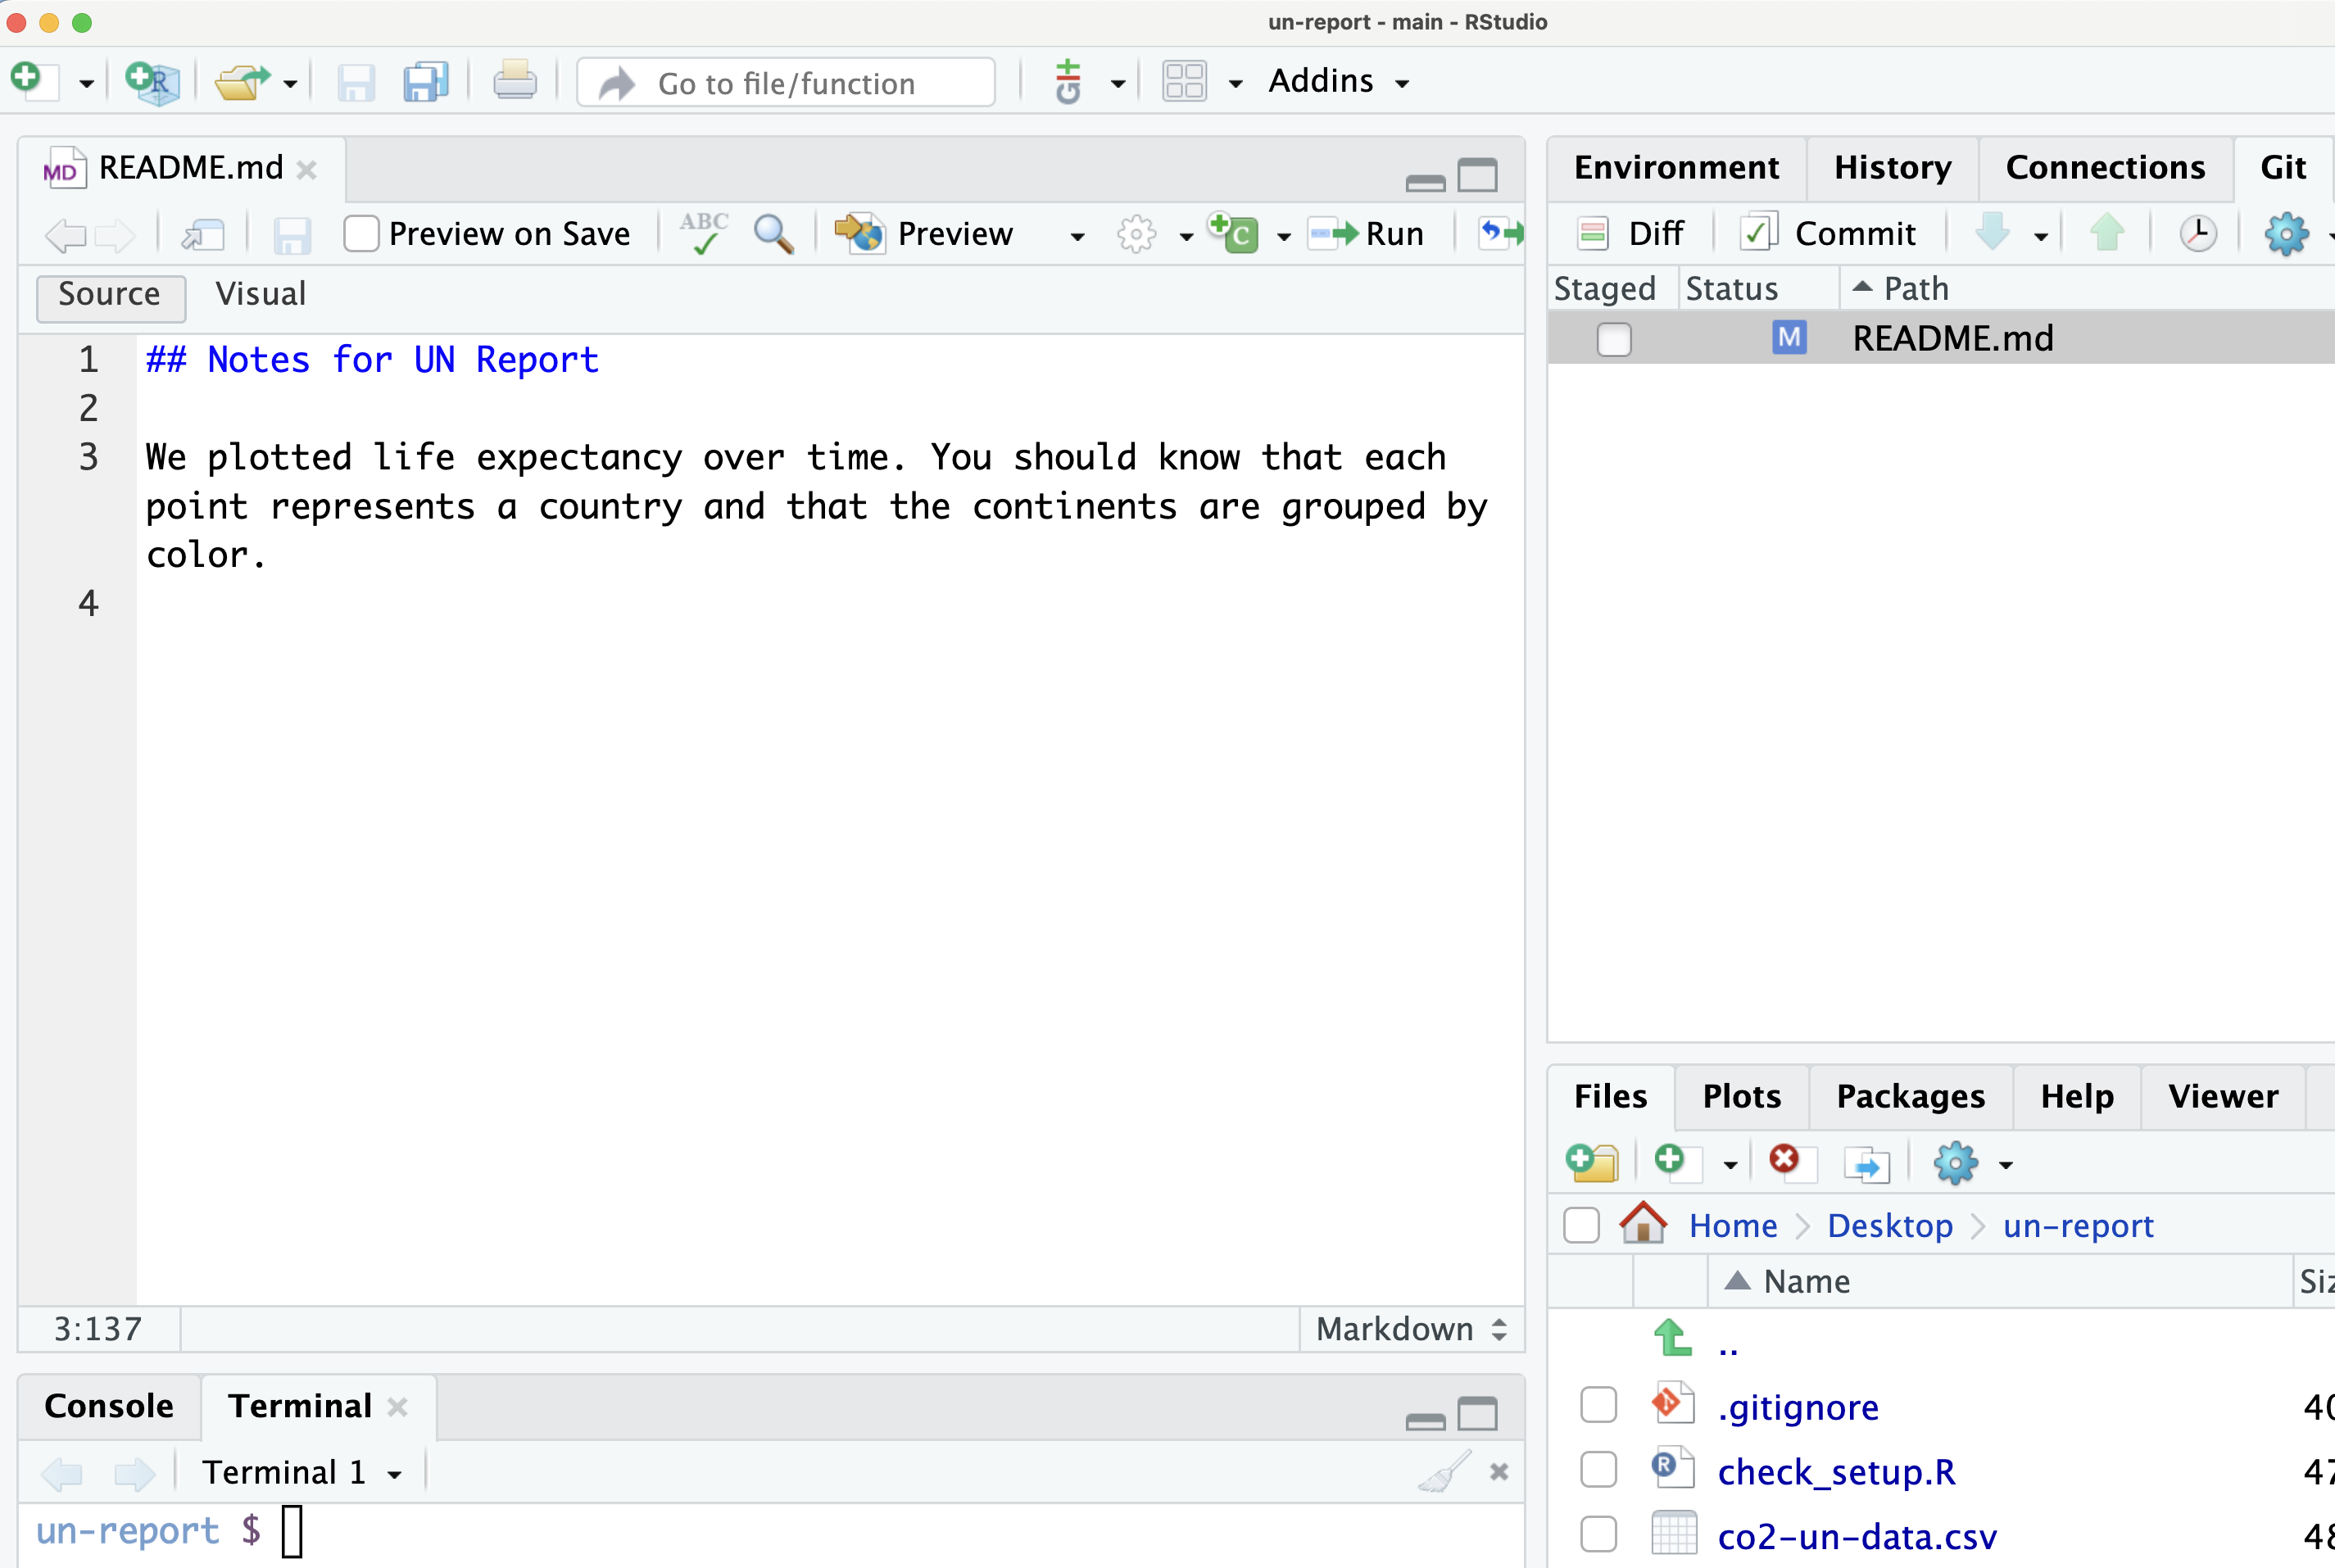Click the Git version control toolbar icon
The width and height of the screenshot is (2335, 1568).
(1068, 81)
